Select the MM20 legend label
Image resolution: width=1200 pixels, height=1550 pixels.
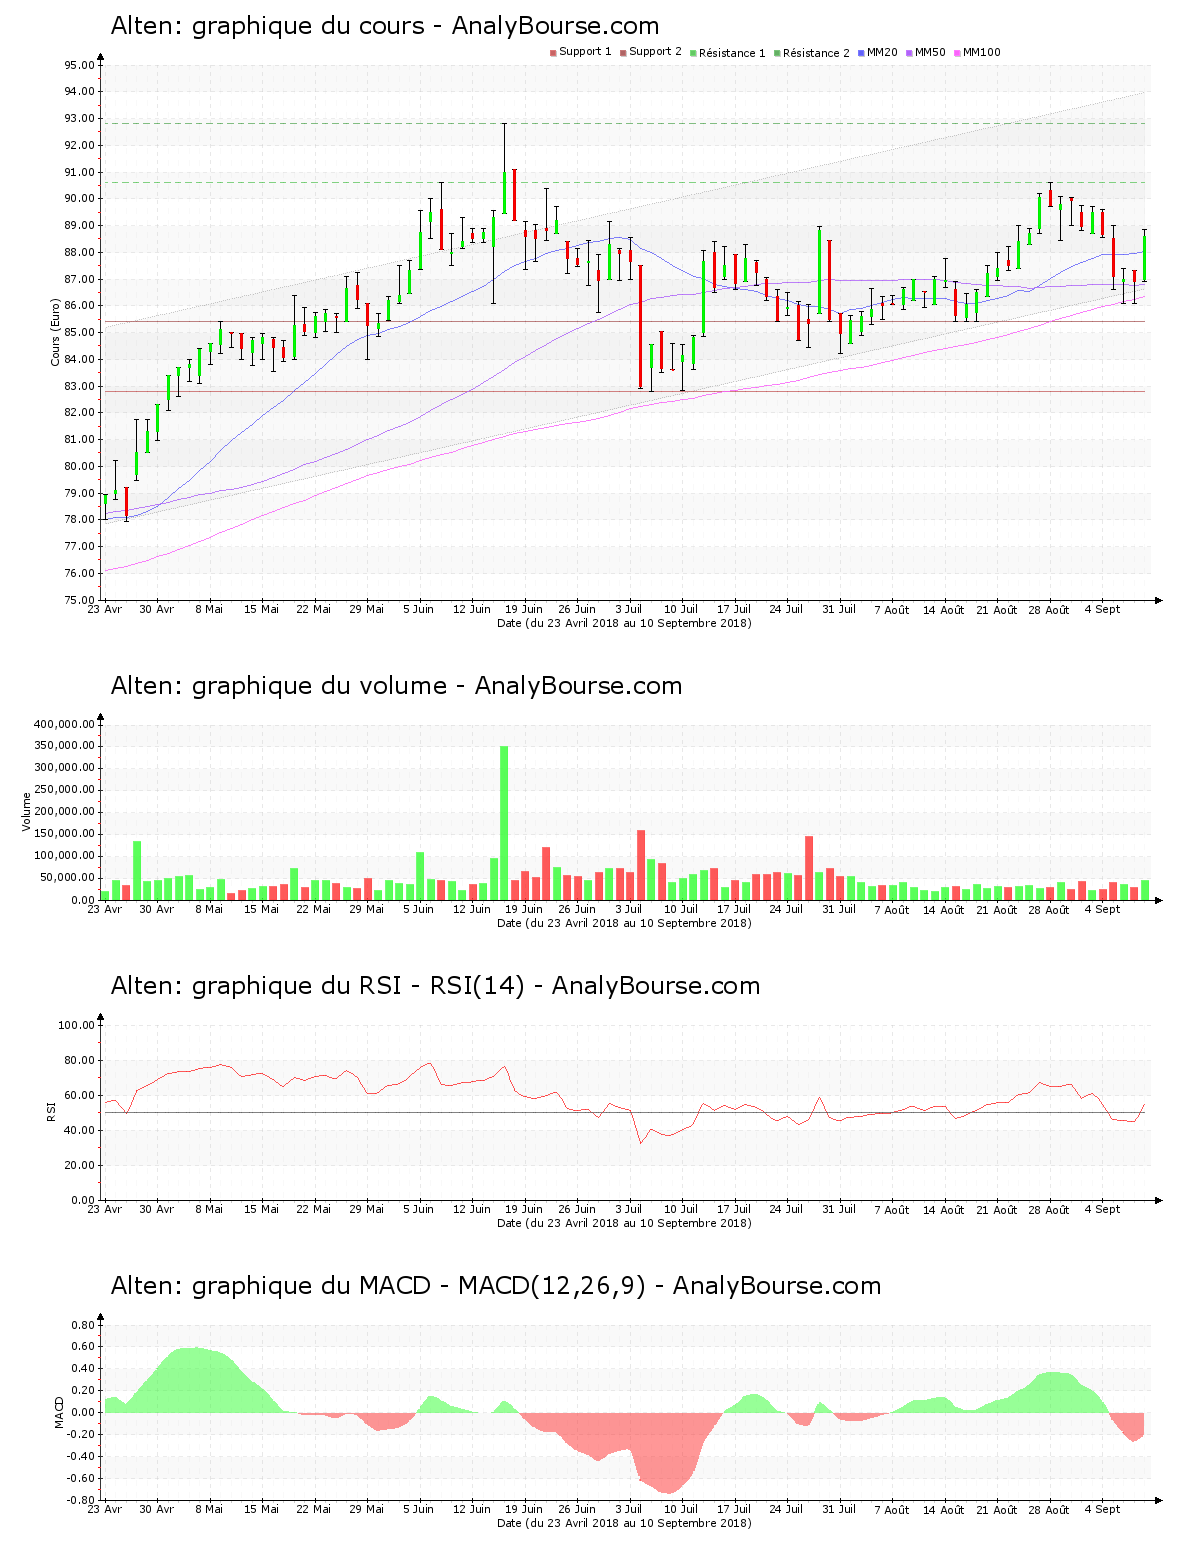882,53
